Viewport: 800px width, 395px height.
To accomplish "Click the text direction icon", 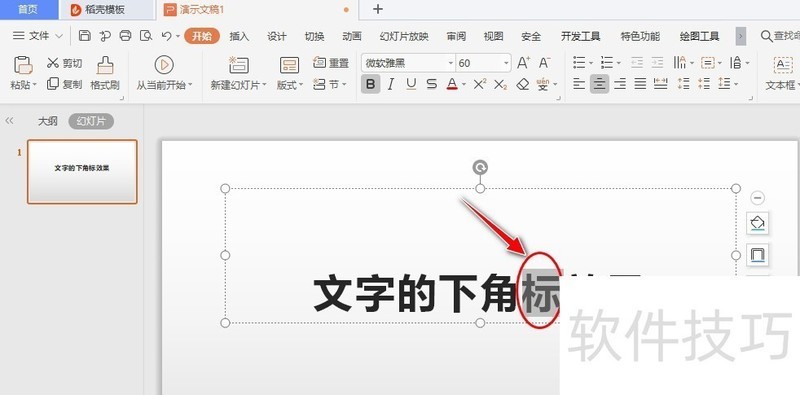I will 680,63.
